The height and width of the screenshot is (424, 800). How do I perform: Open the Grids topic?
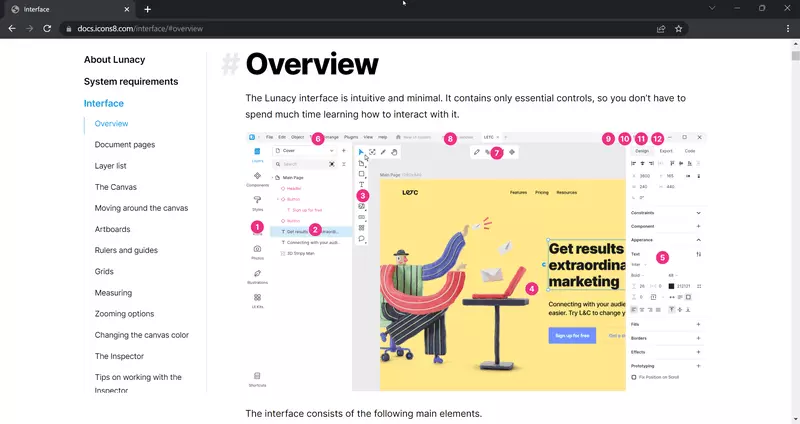click(x=104, y=271)
